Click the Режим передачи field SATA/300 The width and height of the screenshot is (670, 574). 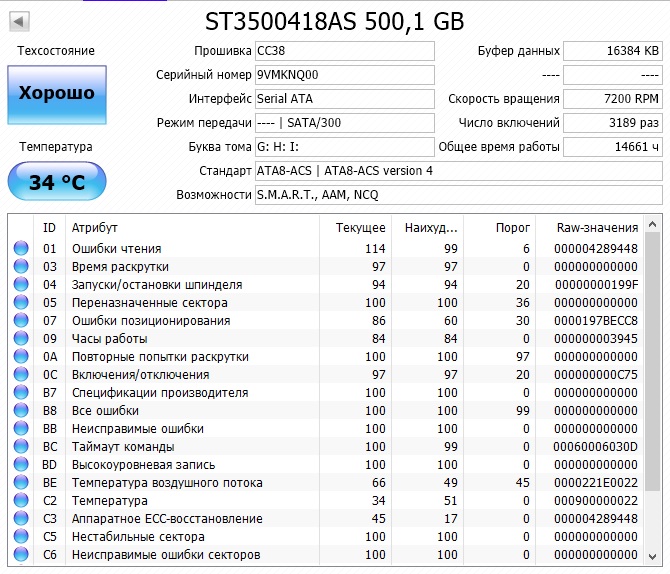click(345, 123)
